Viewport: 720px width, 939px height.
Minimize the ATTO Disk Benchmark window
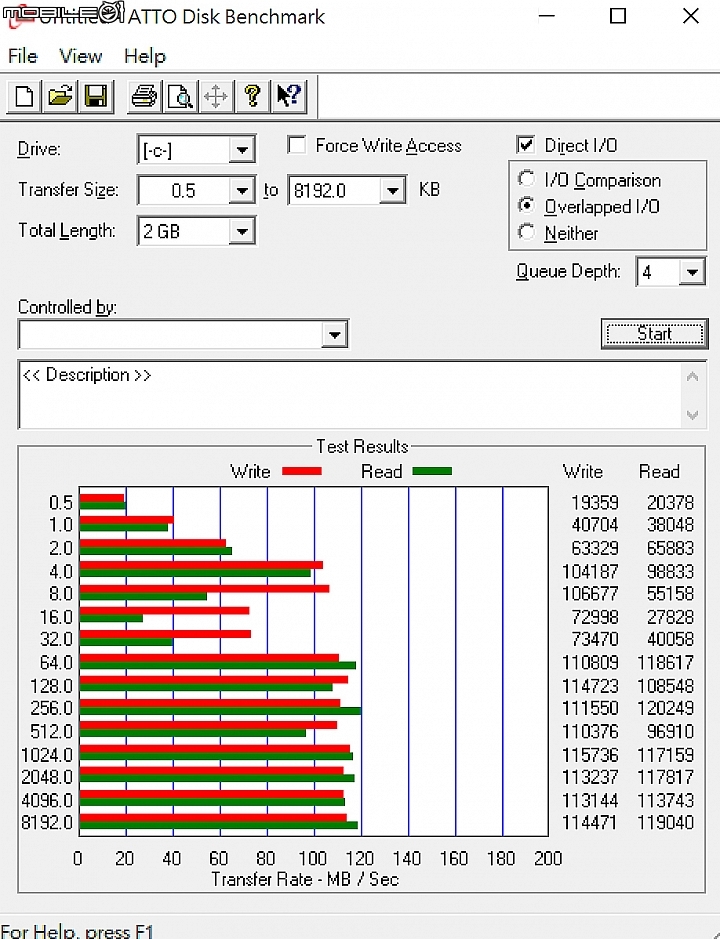pyautogui.click(x=546, y=16)
